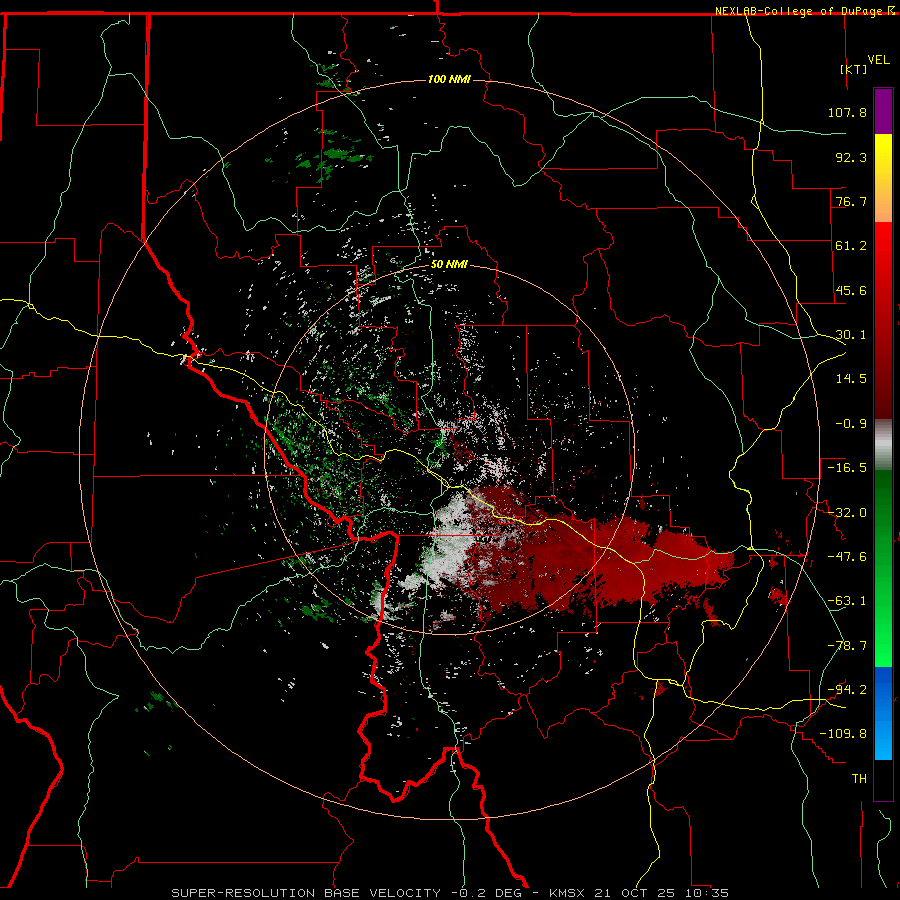Image resolution: width=900 pixels, height=900 pixels.
Task: Click the -94.2 velocity scale value
Action: tap(847, 690)
